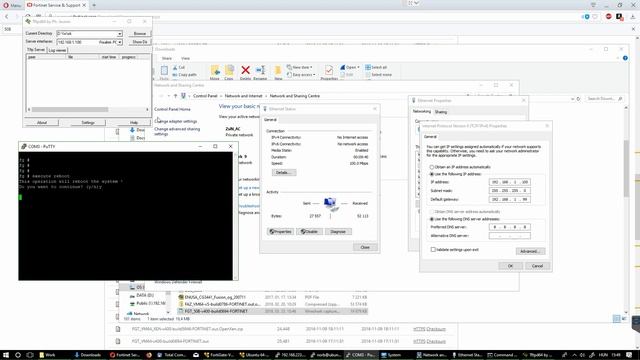Select FGT_50B FORTINET file in Explorer list
Screen dimensions: 640x360
[273, 311]
